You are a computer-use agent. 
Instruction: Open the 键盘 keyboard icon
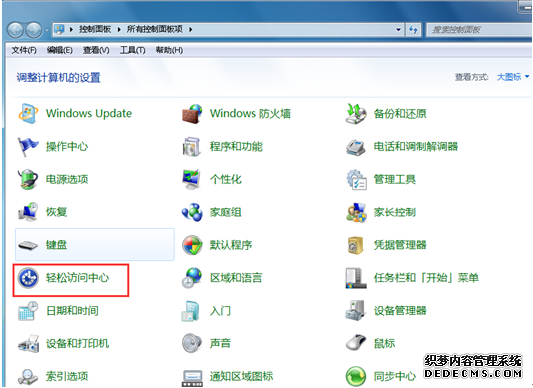click(28, 245)
